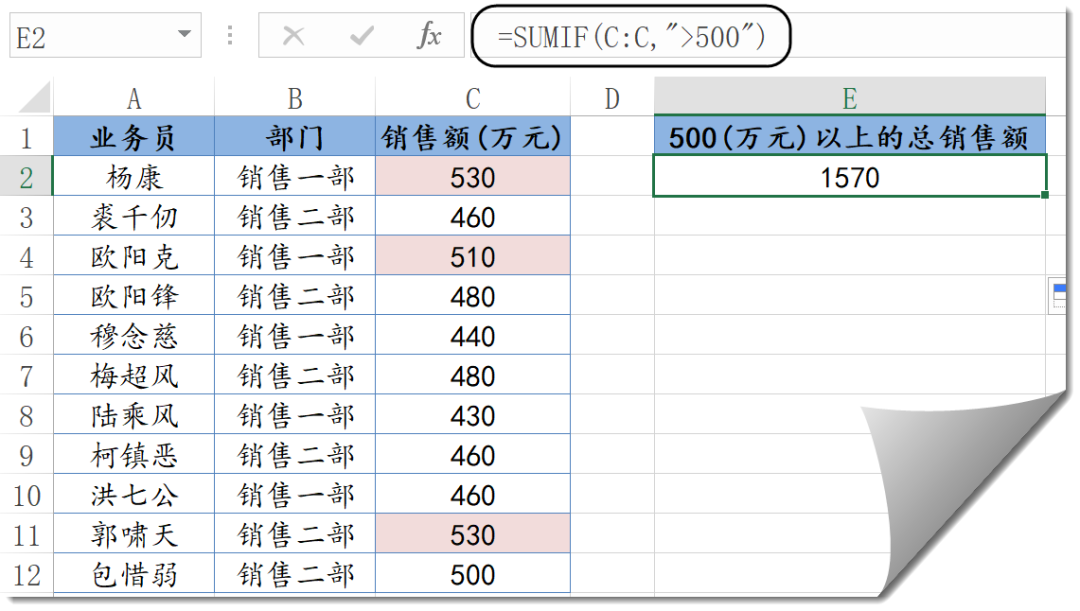Click 杨康's sales value 530

pyautogui.click(x=472, y=177)
